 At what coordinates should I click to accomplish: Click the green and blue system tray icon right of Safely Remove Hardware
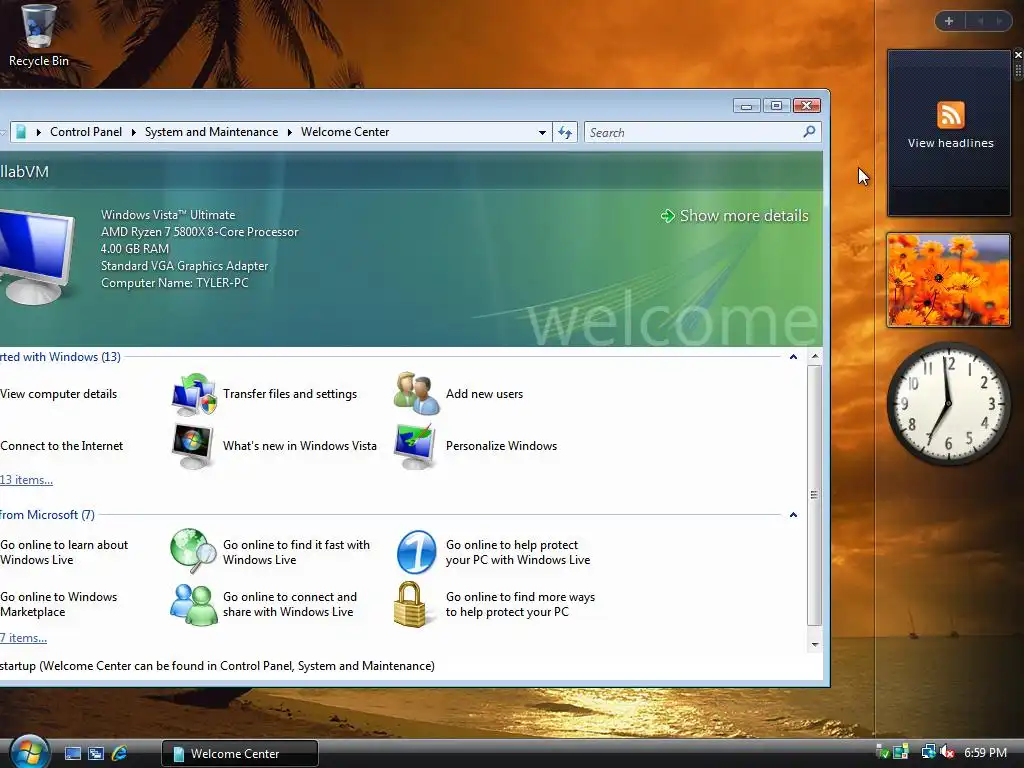coord(901,752)
